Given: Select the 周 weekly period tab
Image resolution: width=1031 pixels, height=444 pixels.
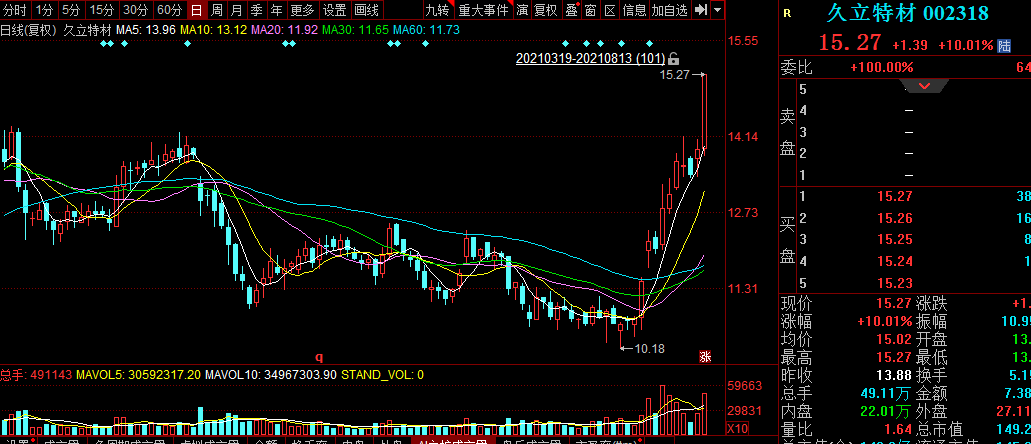Looking at the screenshot, I should point(216,10).
